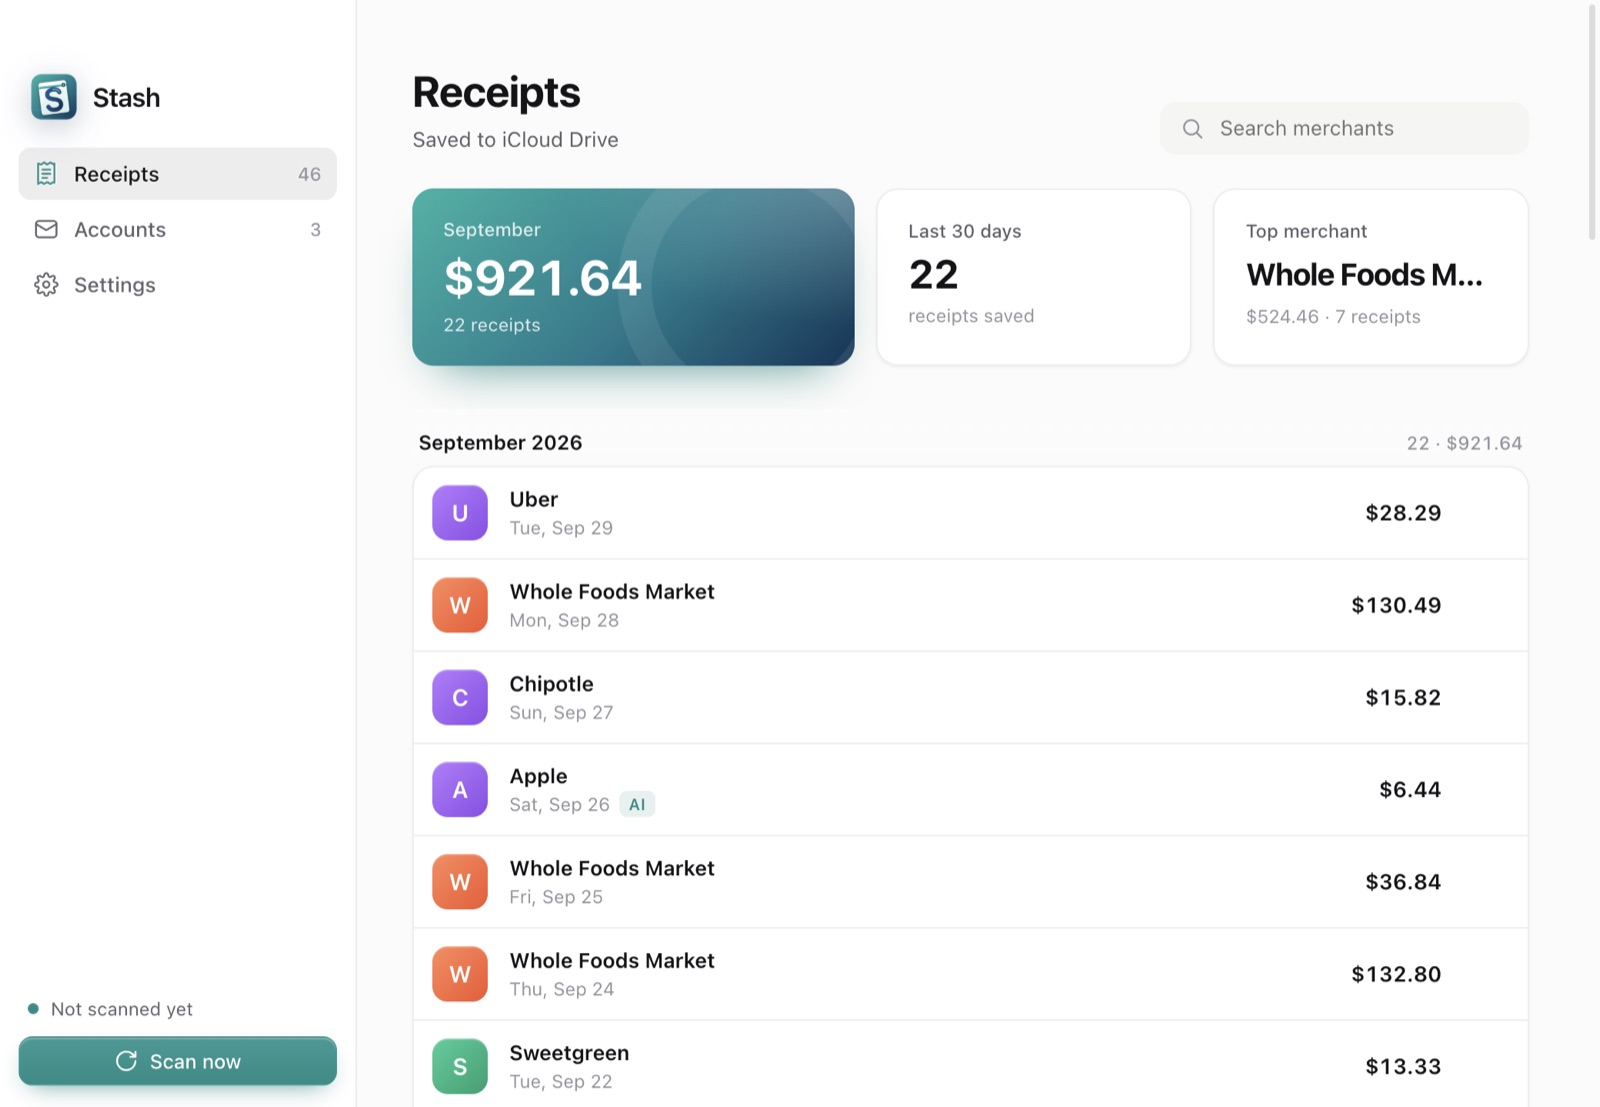Click the Uber purple U avatar
This screenshot has width=1600, height=1107.
coord(460,513)
